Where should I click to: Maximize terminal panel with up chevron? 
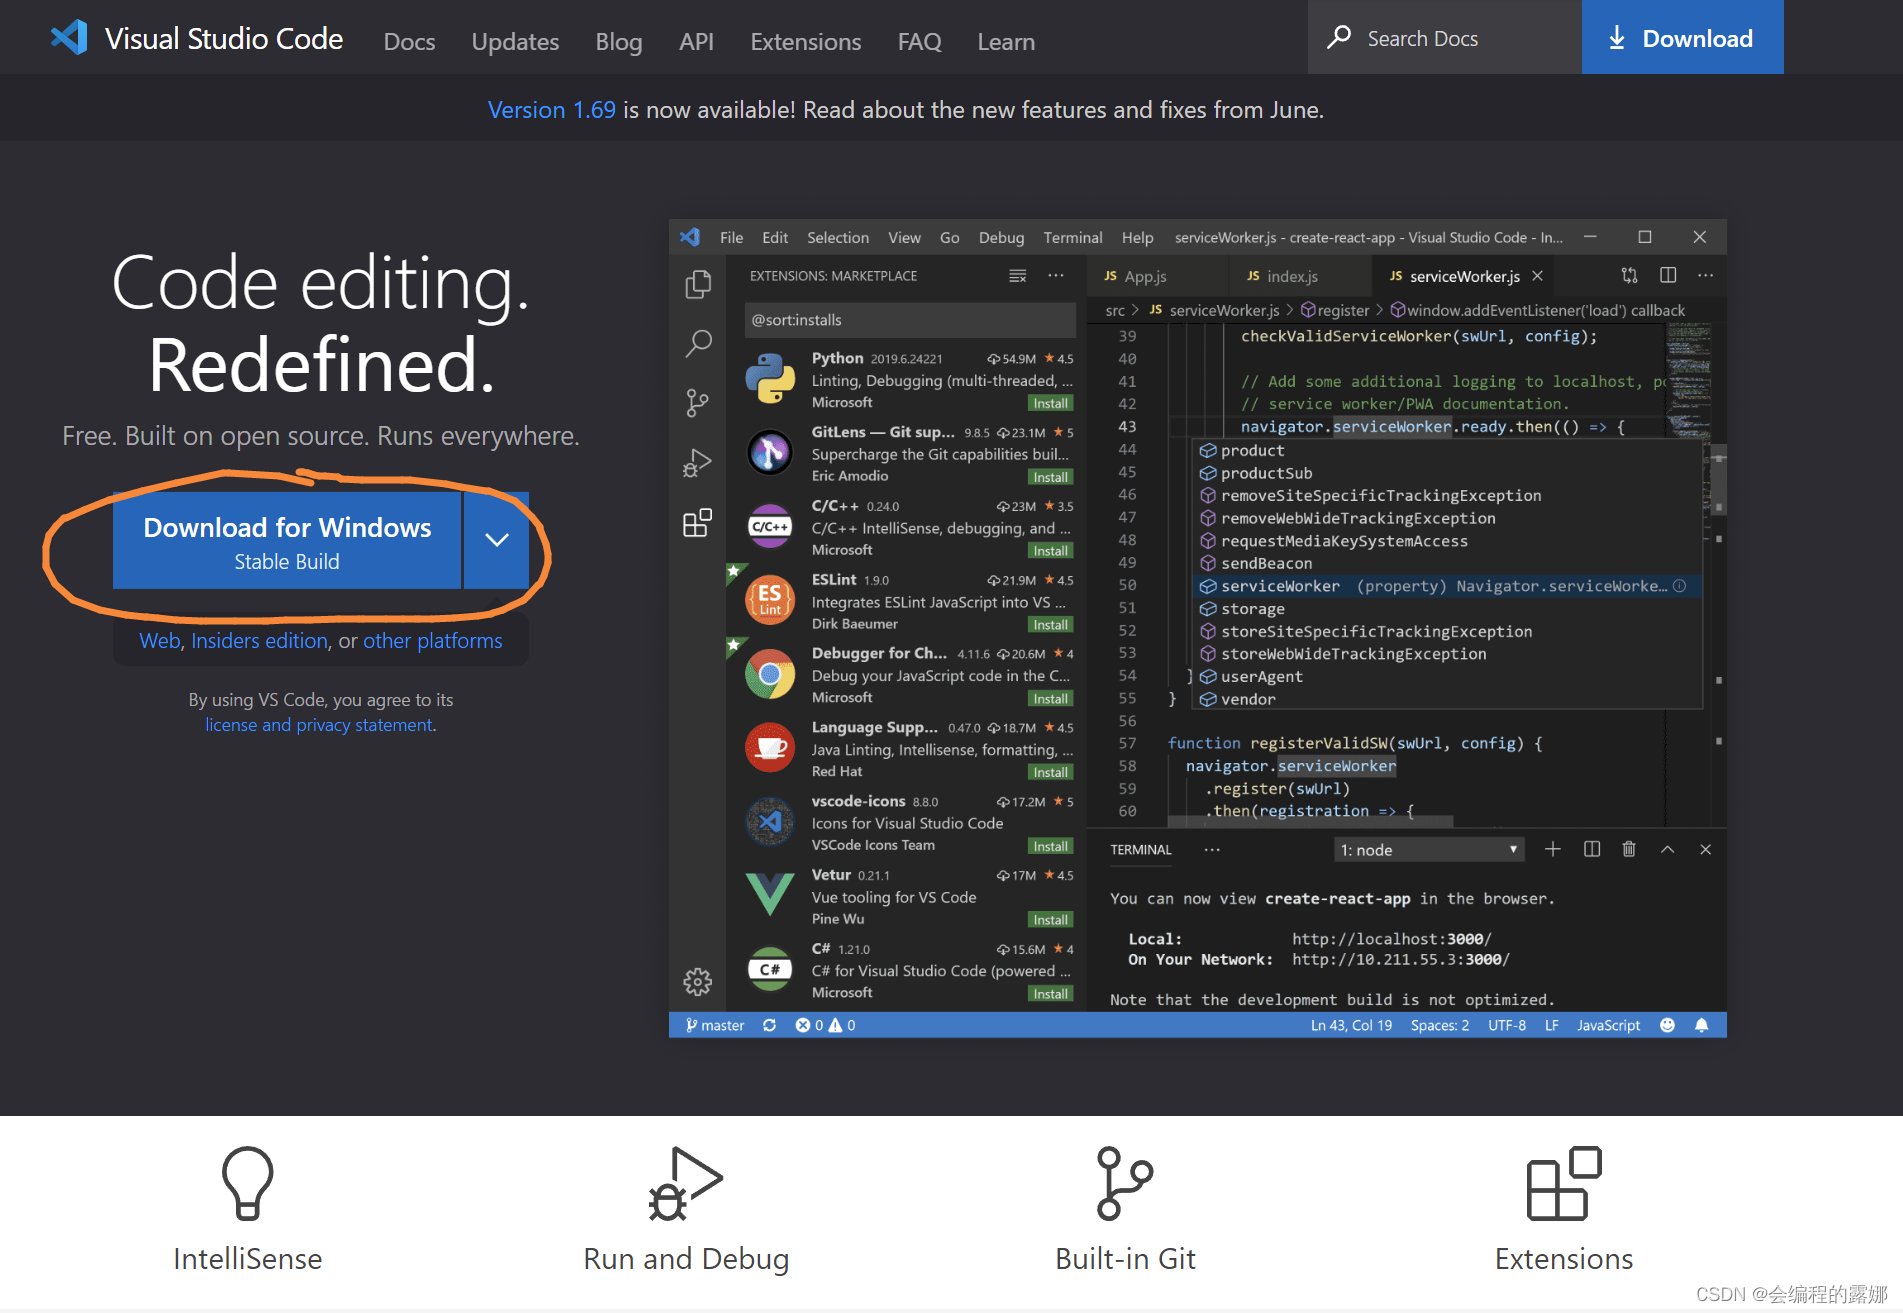pyautogui.click(x=1667, y=849)
